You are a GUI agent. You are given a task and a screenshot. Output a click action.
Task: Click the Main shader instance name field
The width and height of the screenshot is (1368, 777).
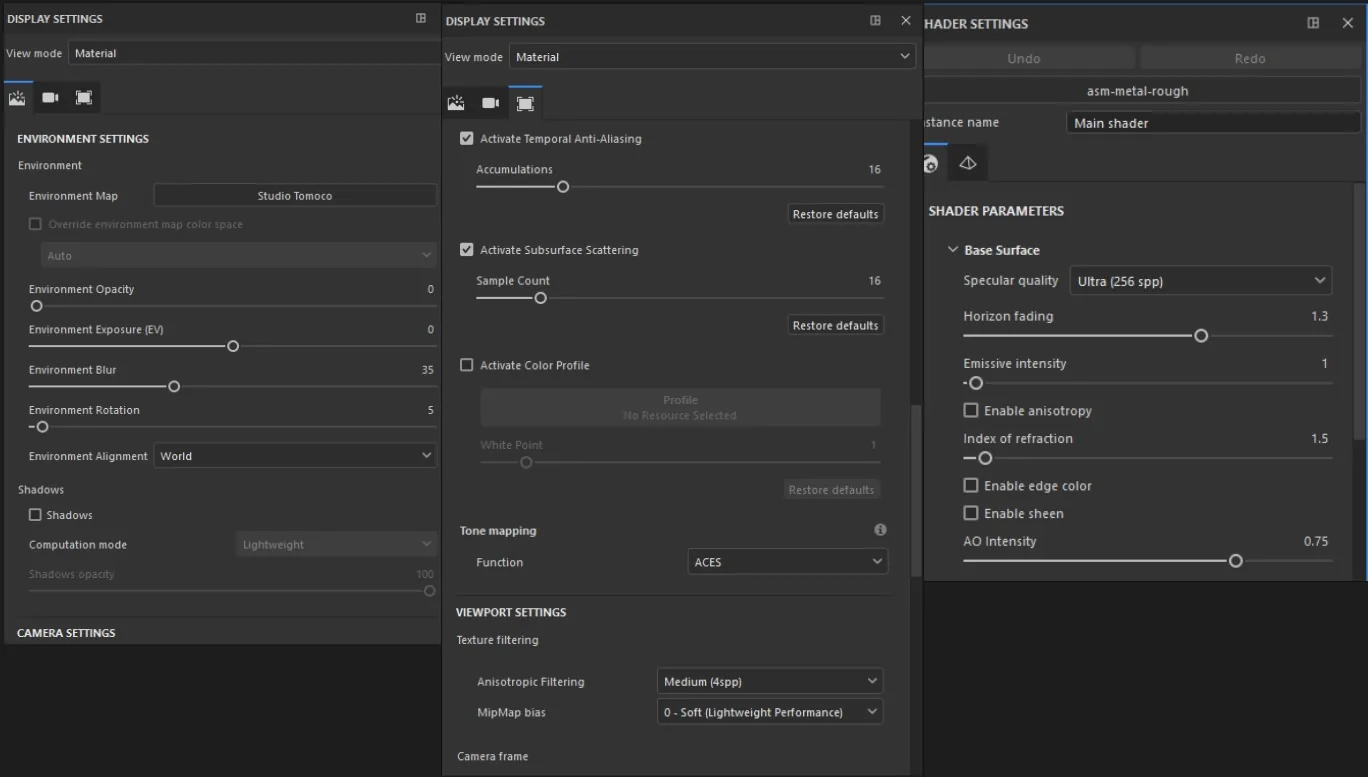[x=1214, y=123]
